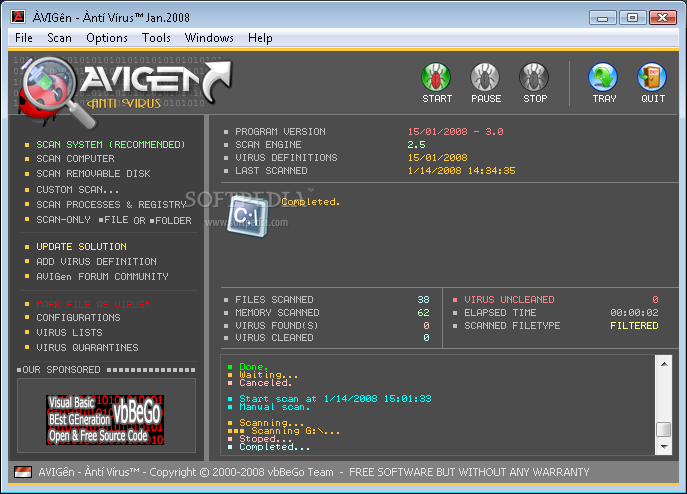Select Scan Removable Disk
Viewport: 687px width, 494px height.
[93, 174]
